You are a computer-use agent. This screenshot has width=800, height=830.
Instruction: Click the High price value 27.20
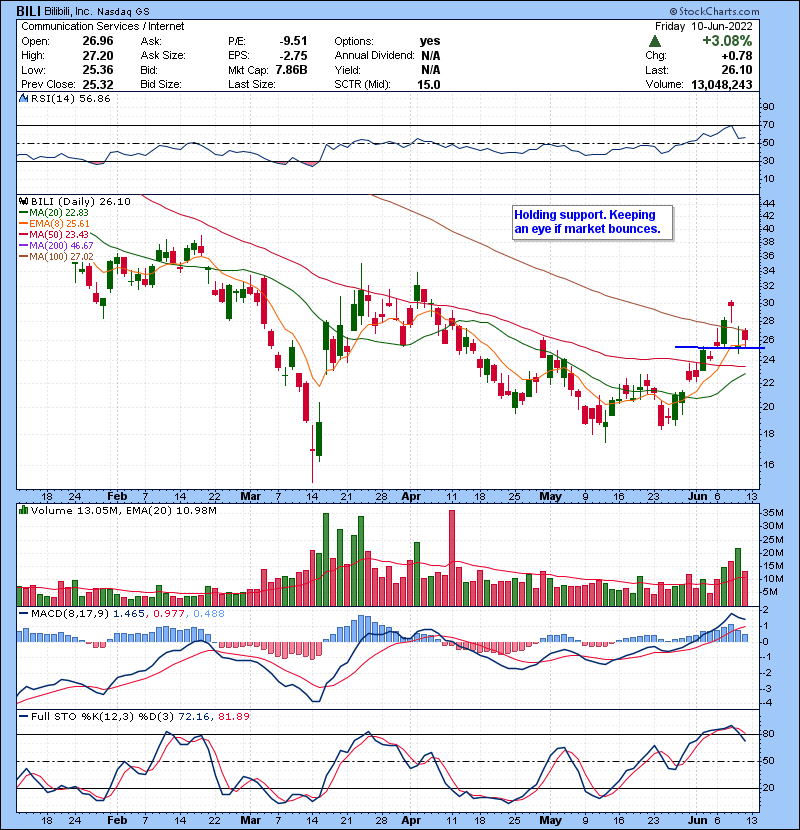98,56
